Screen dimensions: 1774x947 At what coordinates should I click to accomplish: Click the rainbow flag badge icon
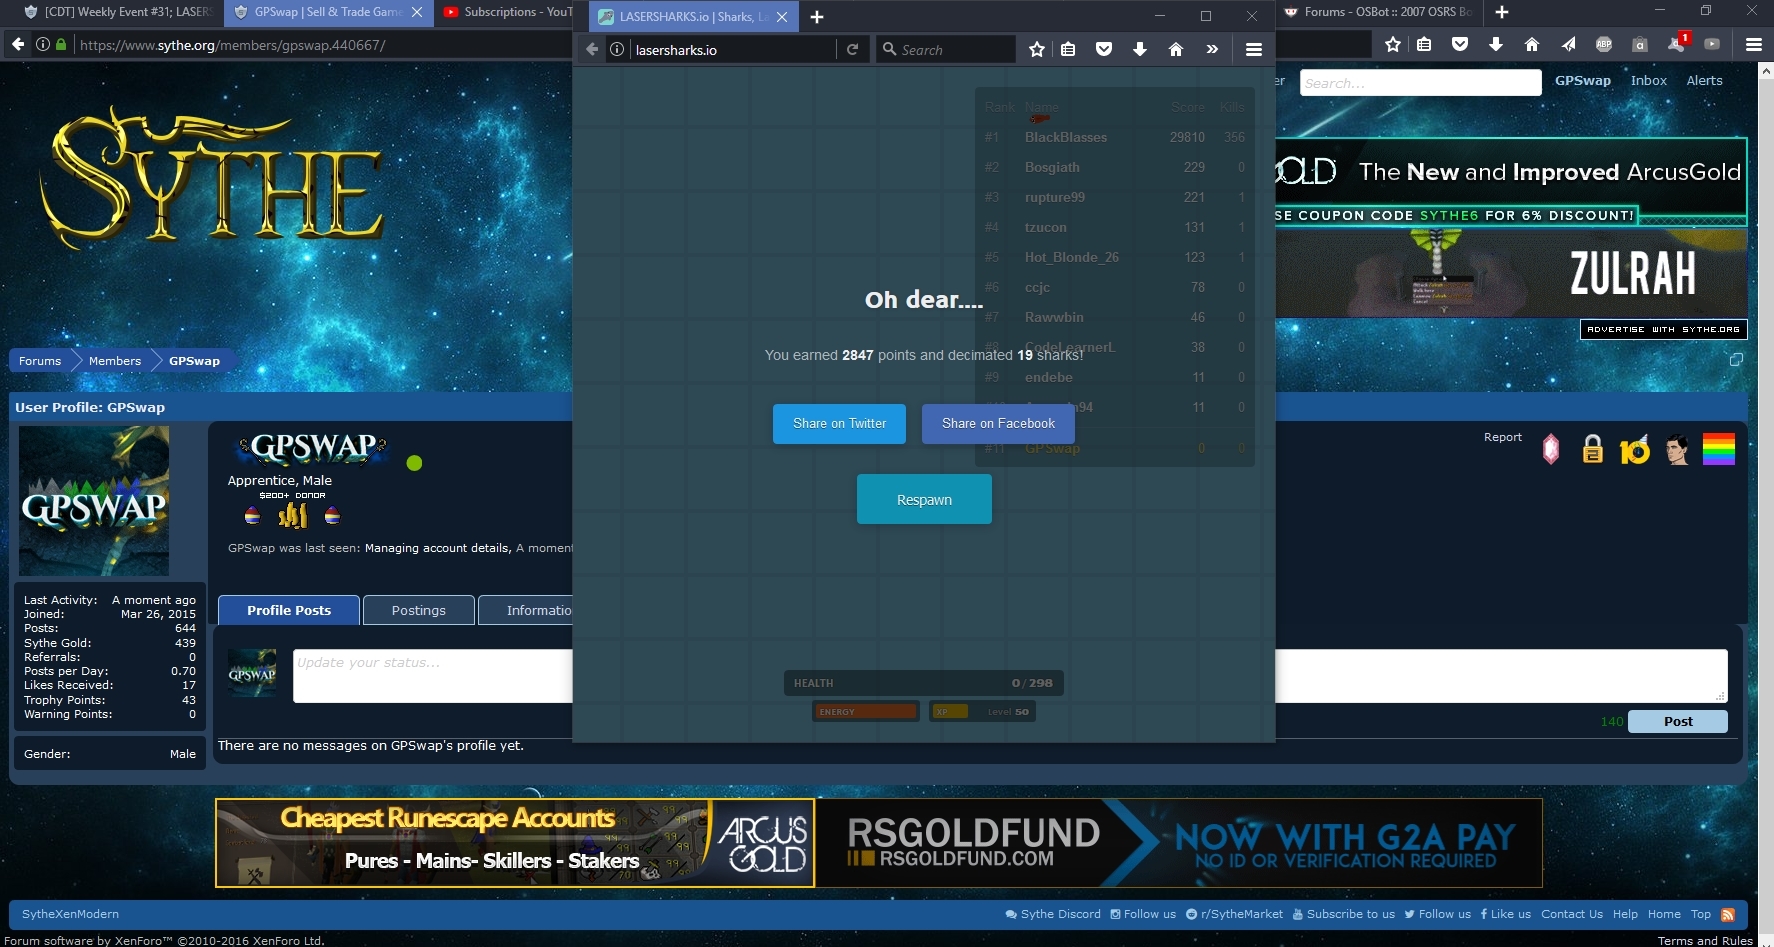pyautogui.click(x=1719, y=449)
